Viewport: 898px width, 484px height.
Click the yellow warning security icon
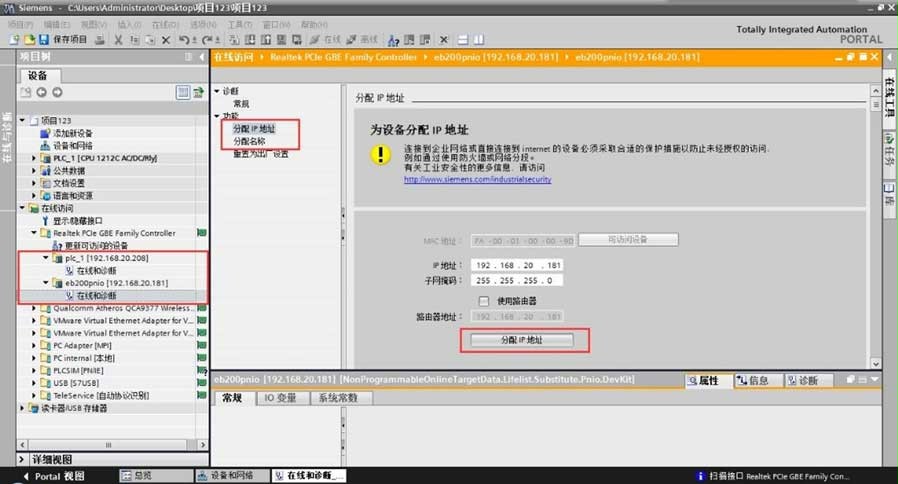coord(380,154)
